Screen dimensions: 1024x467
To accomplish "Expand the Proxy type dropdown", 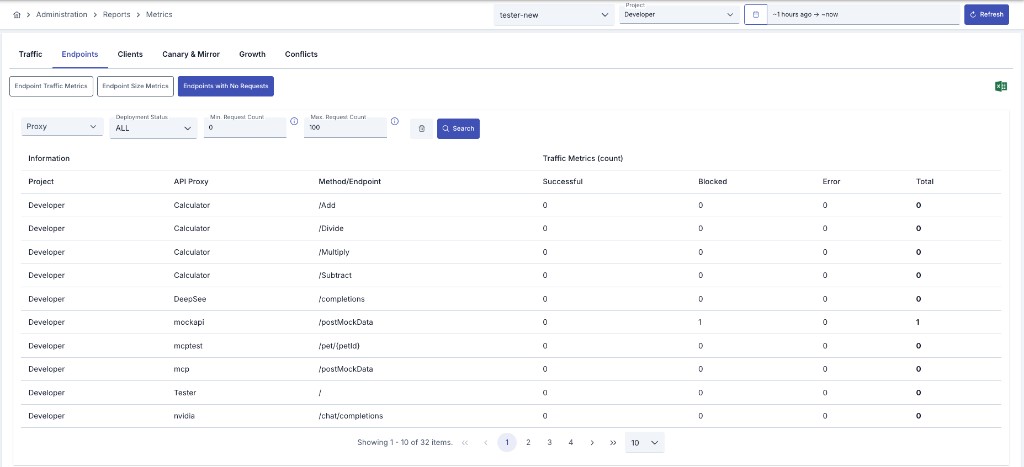I will [62, 127].
